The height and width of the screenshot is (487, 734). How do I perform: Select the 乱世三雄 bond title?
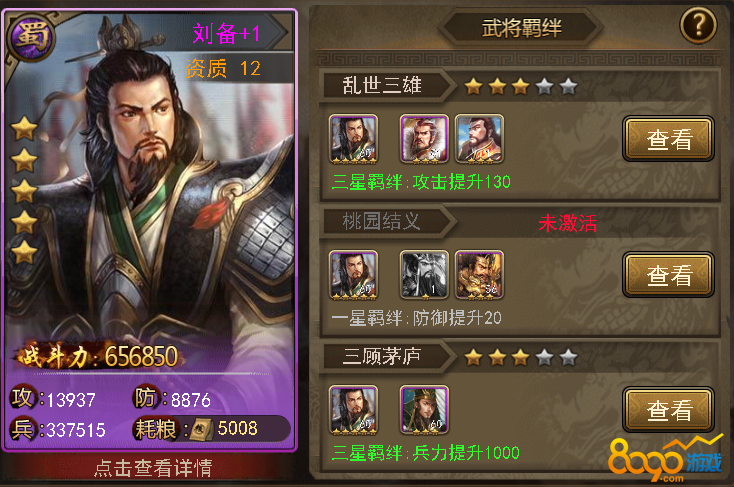[x=382, y=86]
